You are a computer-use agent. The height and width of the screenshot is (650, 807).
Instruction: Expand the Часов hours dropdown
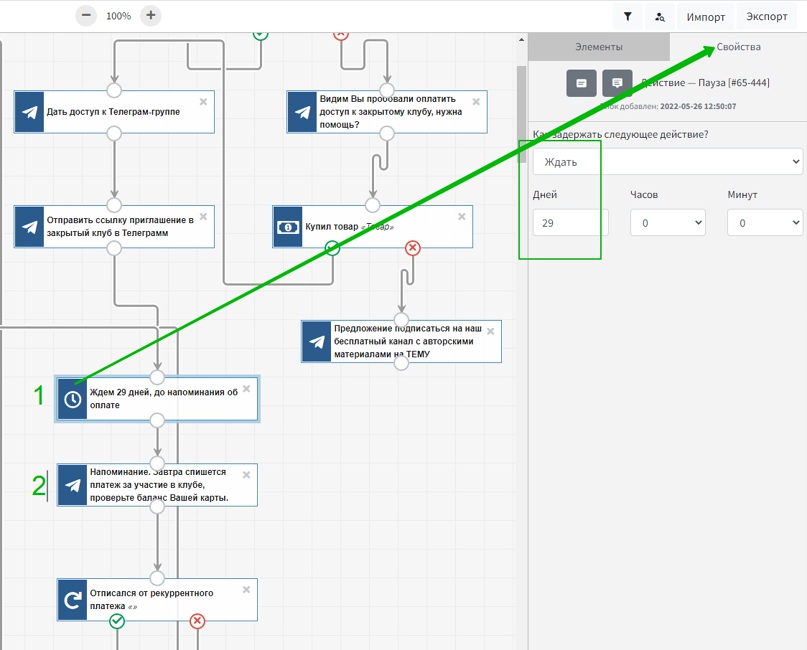click(x=667, y=223)
